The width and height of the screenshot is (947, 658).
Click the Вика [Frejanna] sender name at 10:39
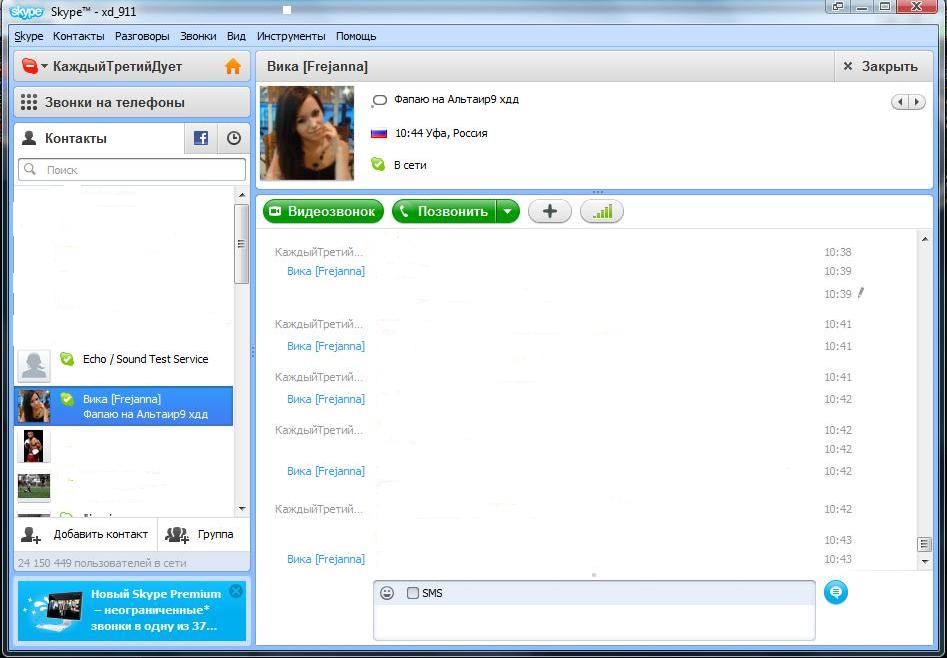326,271
